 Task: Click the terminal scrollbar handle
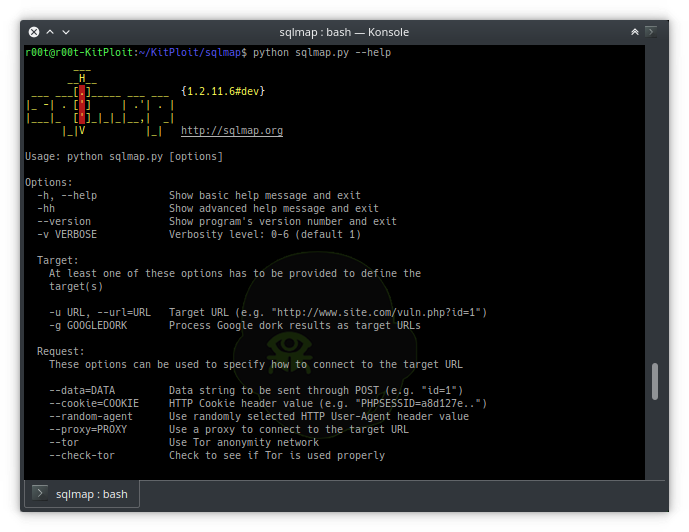[x=655, y=381]
